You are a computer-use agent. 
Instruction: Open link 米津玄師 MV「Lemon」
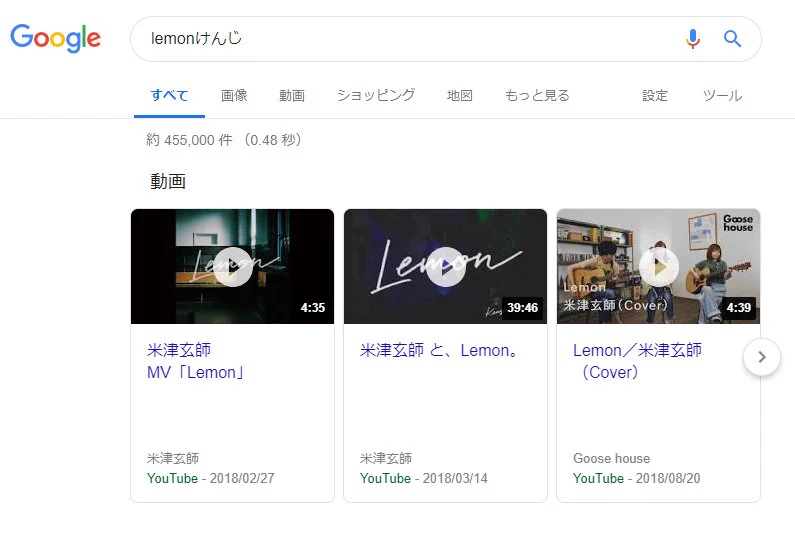point(197,361)
